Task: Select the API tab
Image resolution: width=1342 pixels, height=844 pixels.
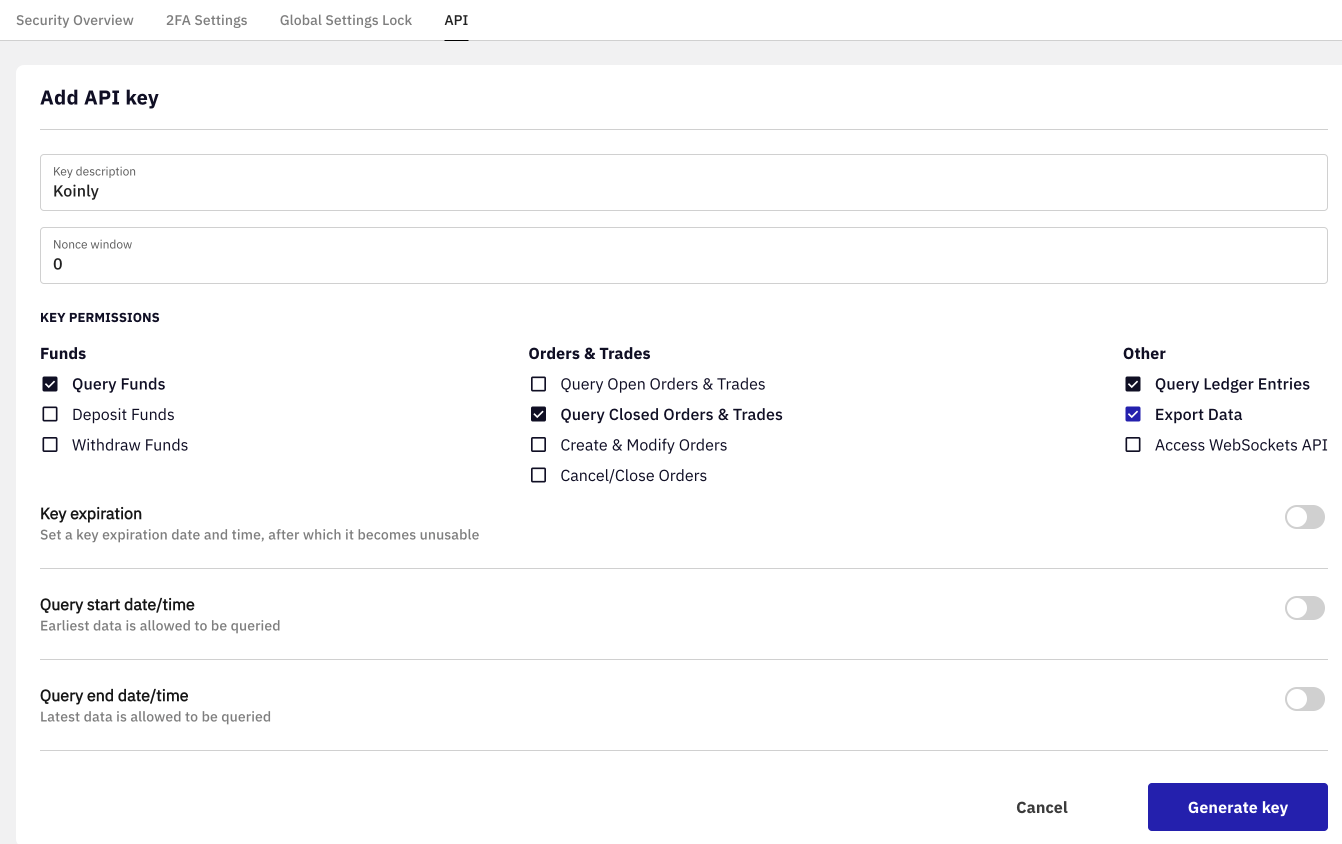Action: pos(456,20)
